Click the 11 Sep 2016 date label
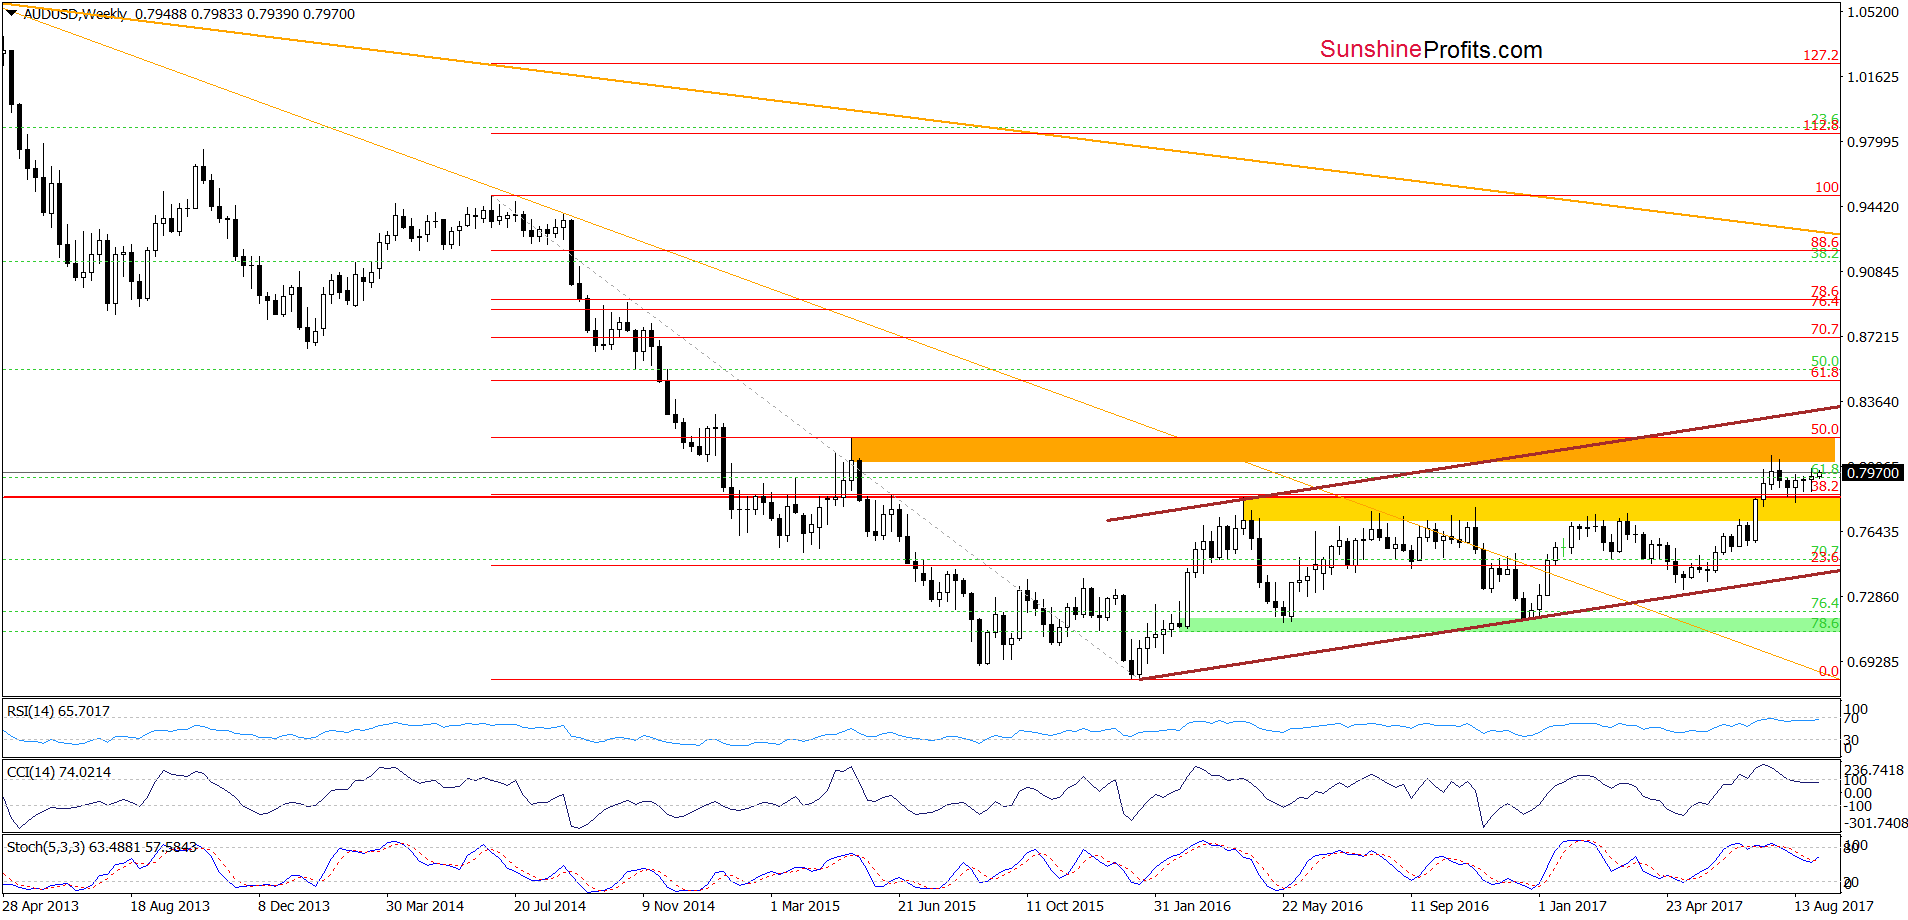1908x920 pixels. click(1449, 906)
